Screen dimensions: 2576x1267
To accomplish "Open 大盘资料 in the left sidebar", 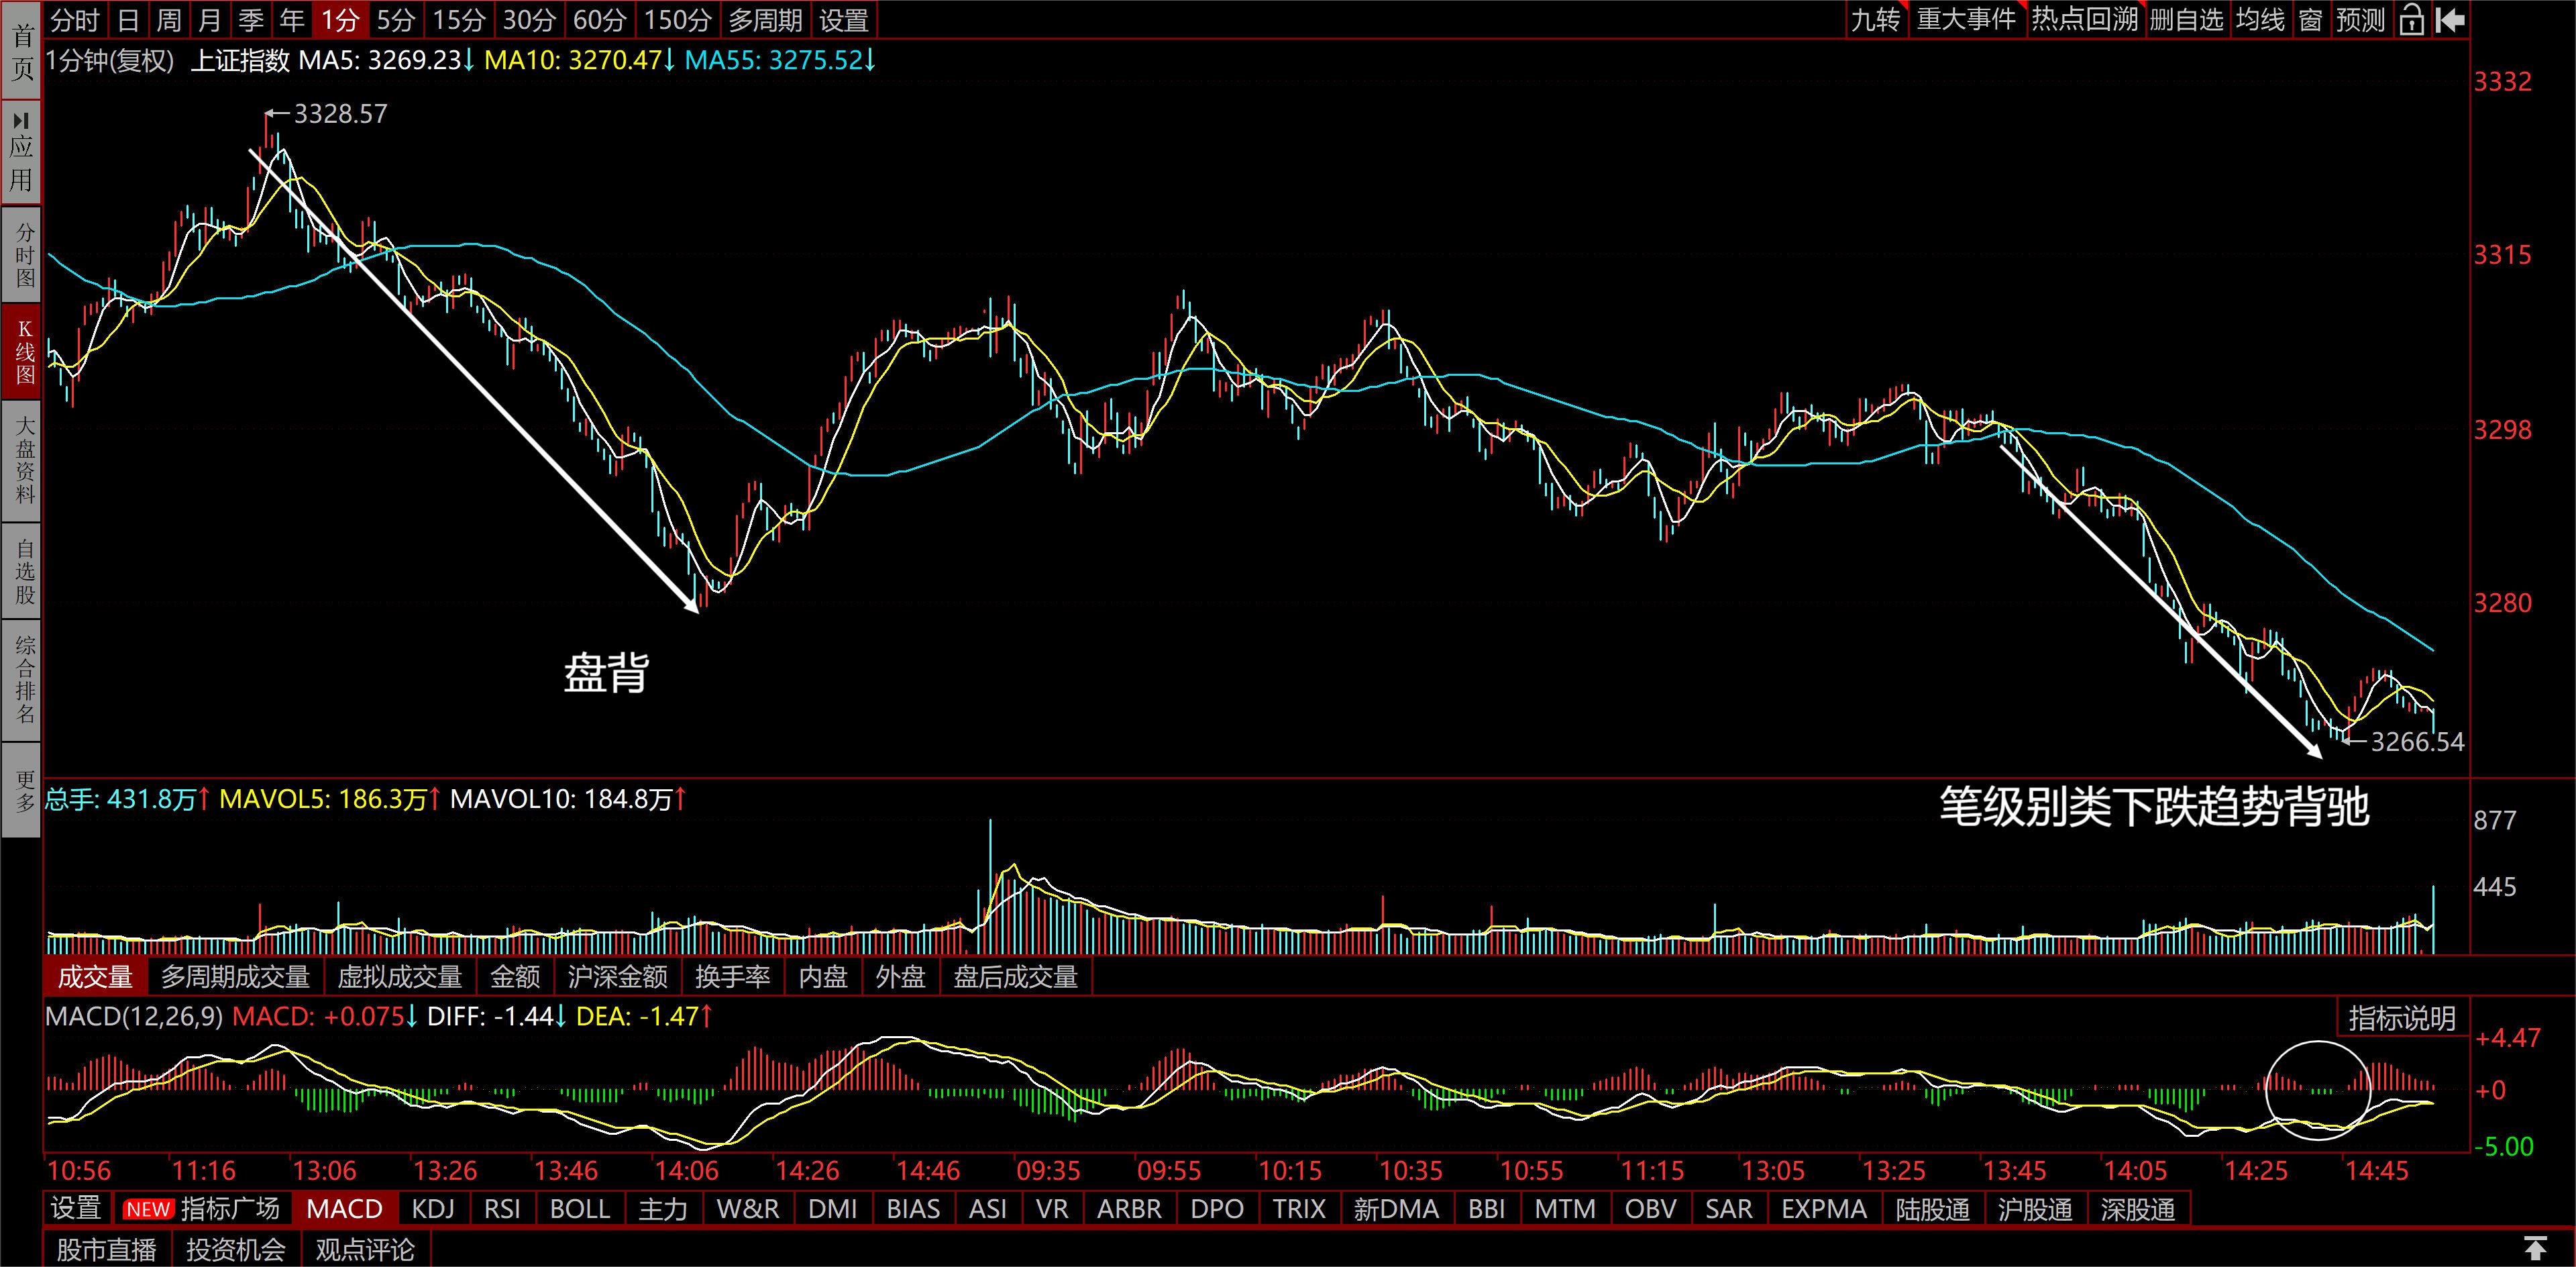I will tap(21, 460).
